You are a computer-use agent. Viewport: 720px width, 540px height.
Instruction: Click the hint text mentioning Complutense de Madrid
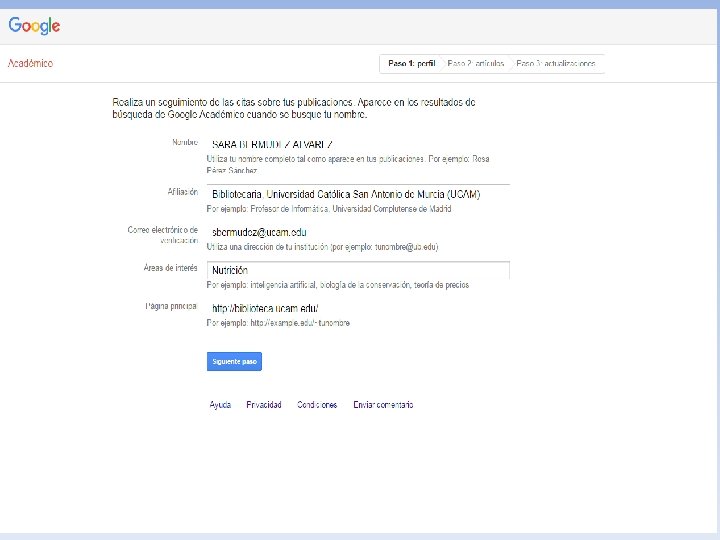pos(329,208)
